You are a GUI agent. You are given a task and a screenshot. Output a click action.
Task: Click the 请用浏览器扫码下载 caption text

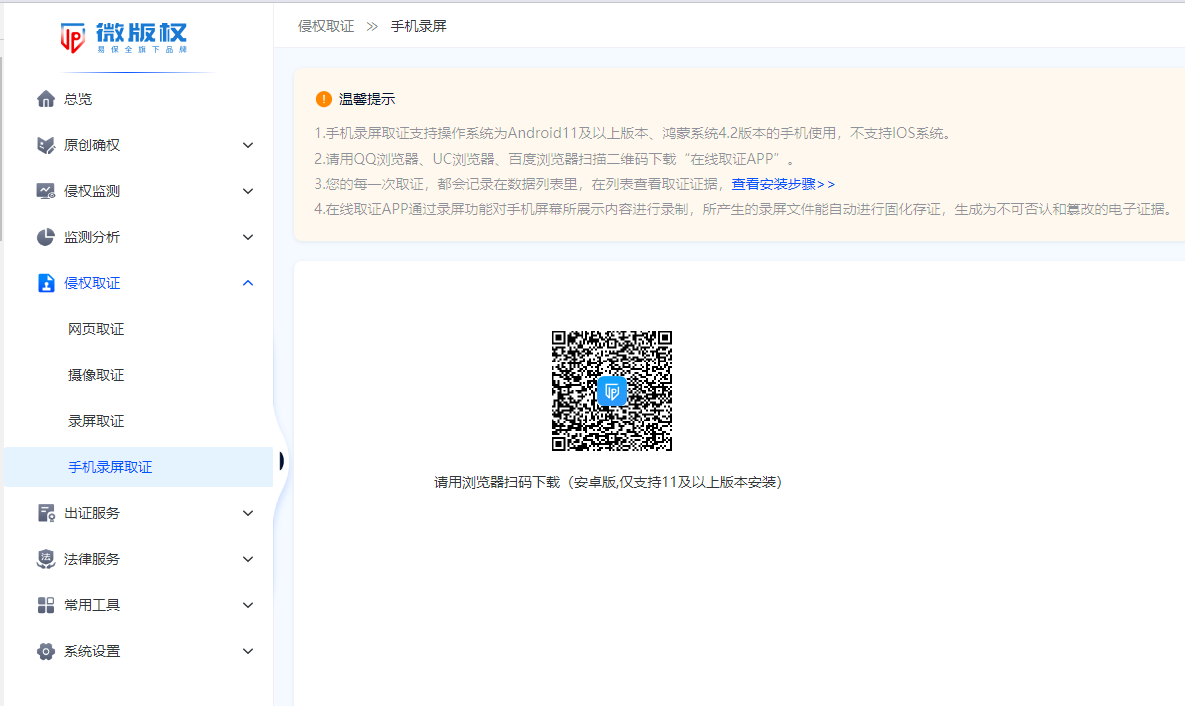point(608,482)
